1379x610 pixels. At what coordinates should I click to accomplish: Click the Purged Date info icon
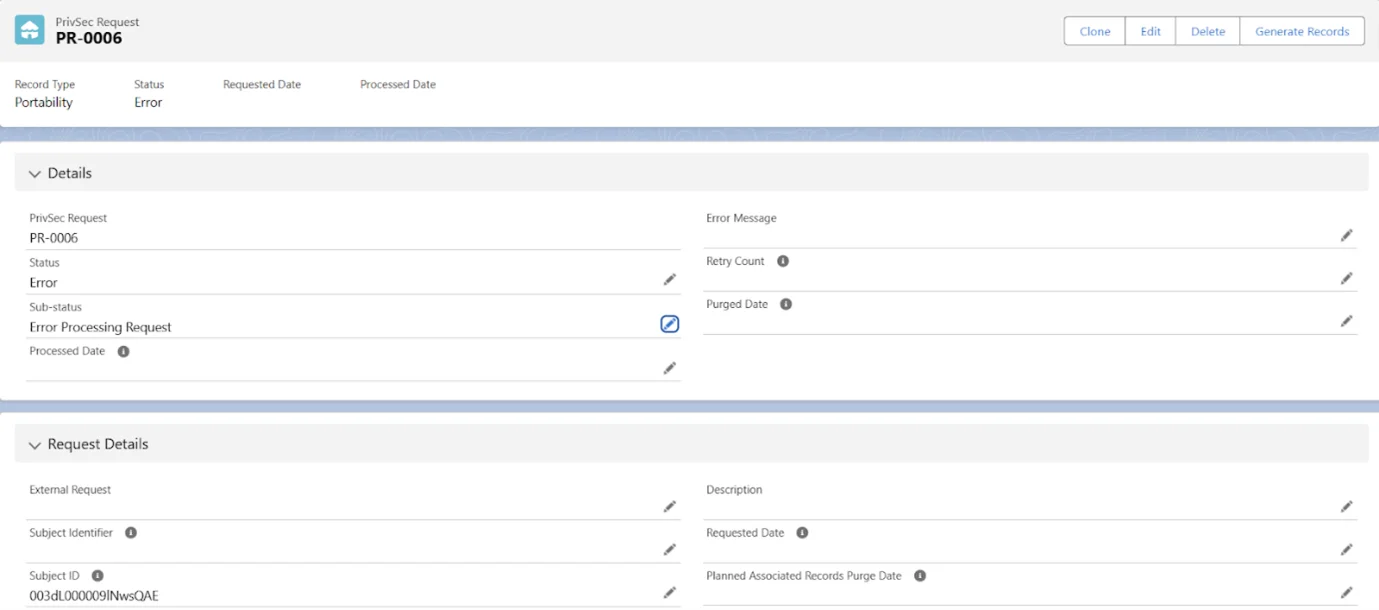coord(786,304)
